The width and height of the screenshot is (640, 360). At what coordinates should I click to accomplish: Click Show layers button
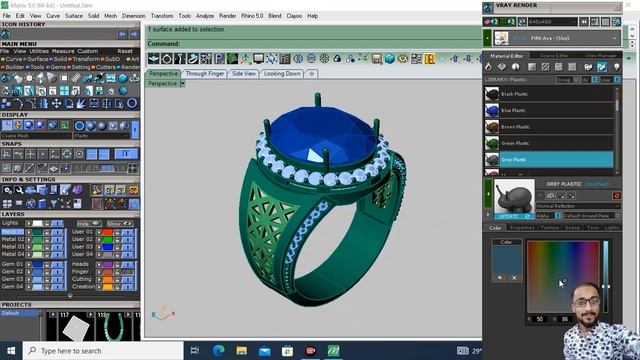pyautogui.click(x=120, y=223)
